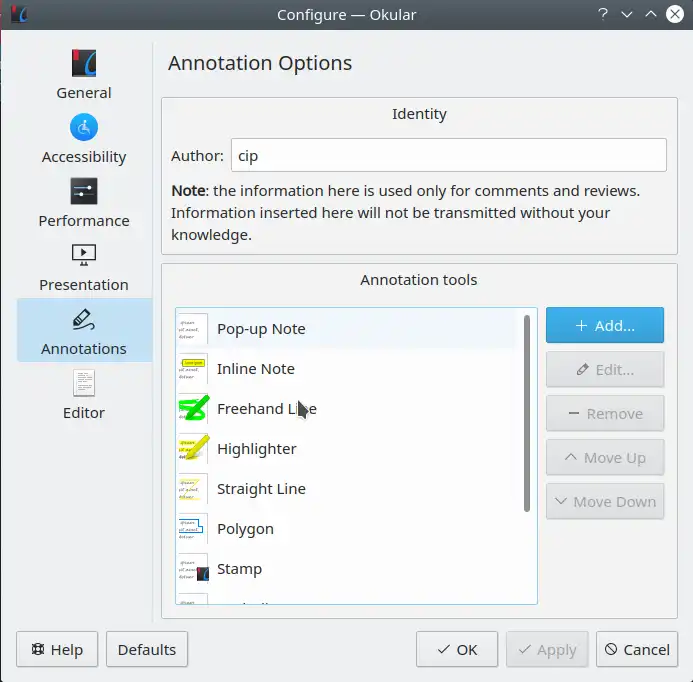Click into the Author text field
Image resolution: width=693 pixels, height=682 pixels.
(x=449, y=155)
